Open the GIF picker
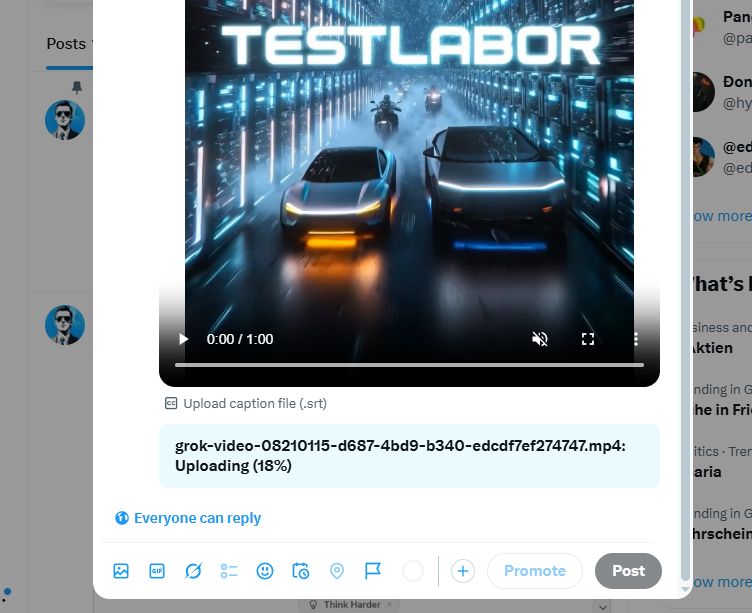The width and height of the screenshot is (752, 613). (x=157, y=571)
